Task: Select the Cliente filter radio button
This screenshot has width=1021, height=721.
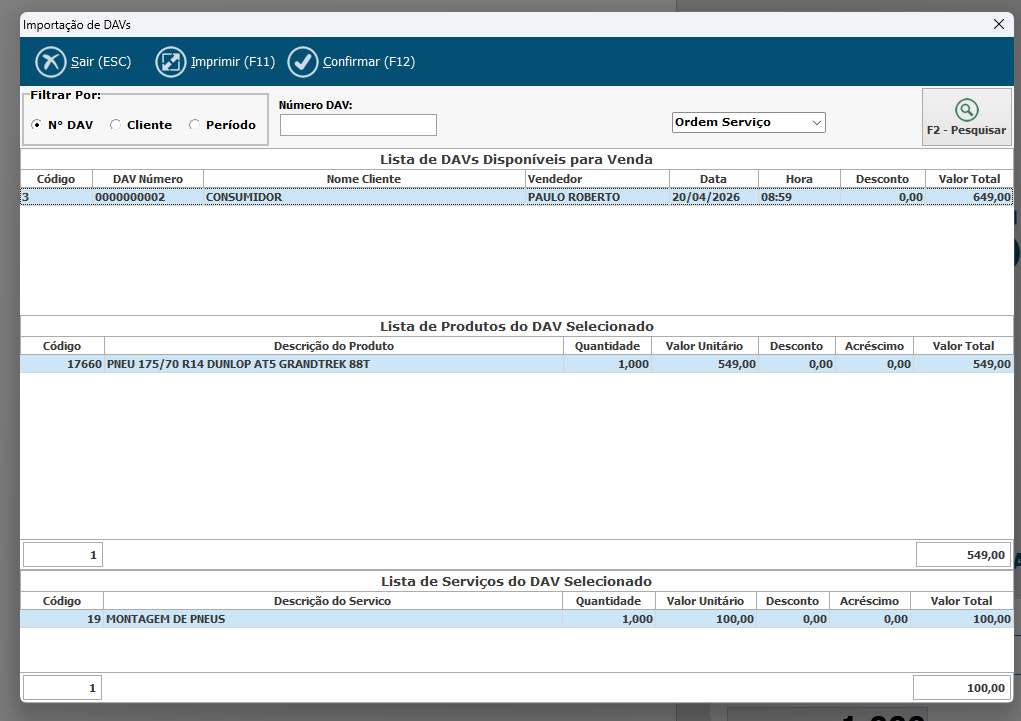Action: tap(116, 125)
